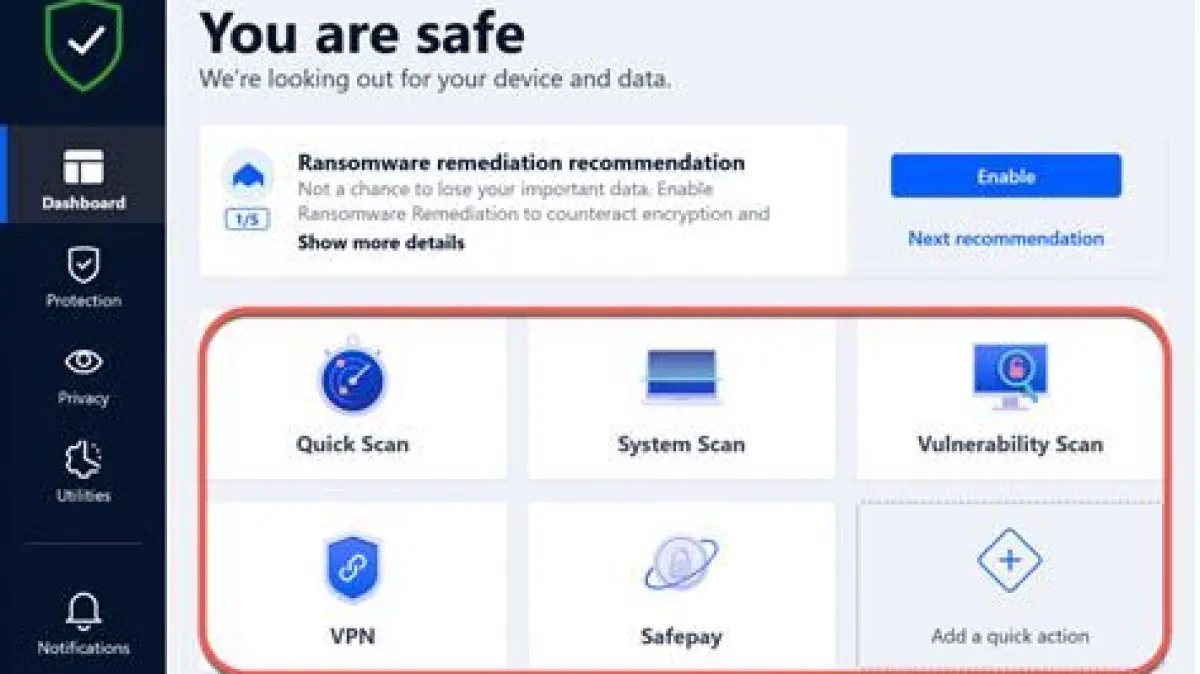
Task: Click the ransomware recommendation icon
Action: coord(246,177)
